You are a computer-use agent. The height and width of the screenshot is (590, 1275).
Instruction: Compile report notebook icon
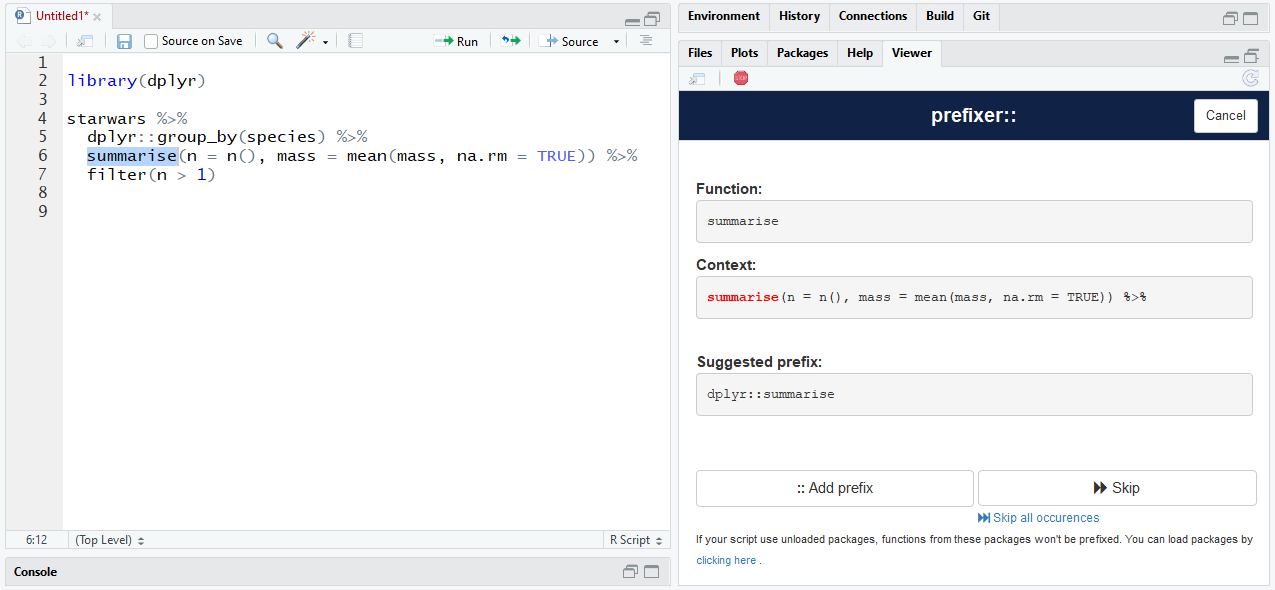[355, 41]
